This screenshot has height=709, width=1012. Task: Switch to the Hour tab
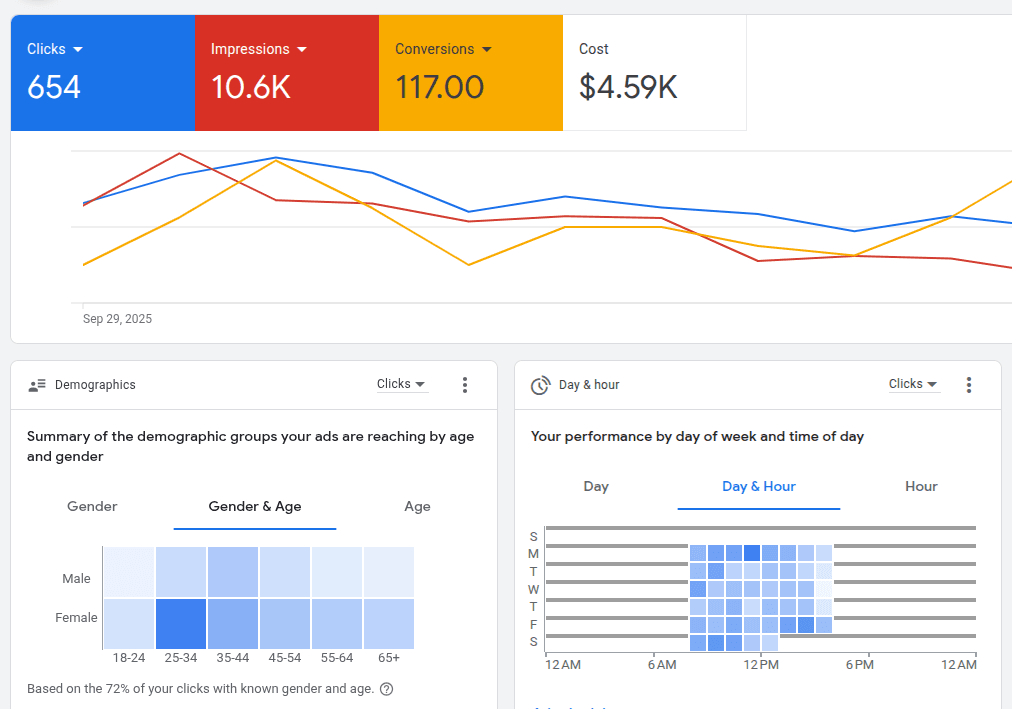(x=920, y=487)
